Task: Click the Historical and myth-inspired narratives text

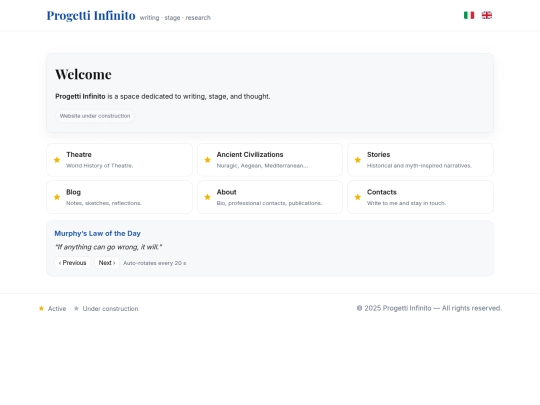Action: point(419,166)
